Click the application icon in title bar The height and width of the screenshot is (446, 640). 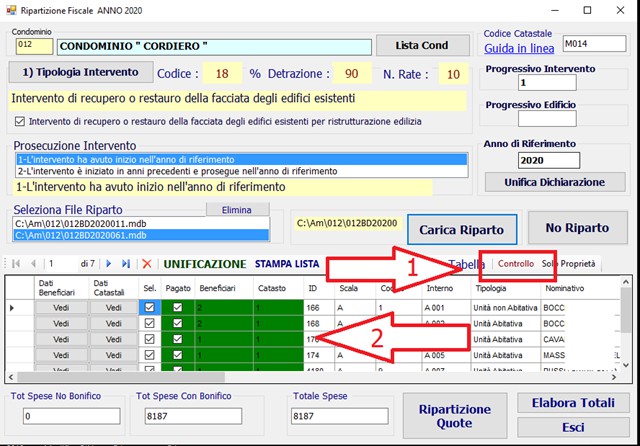click(x=11, y=10)
